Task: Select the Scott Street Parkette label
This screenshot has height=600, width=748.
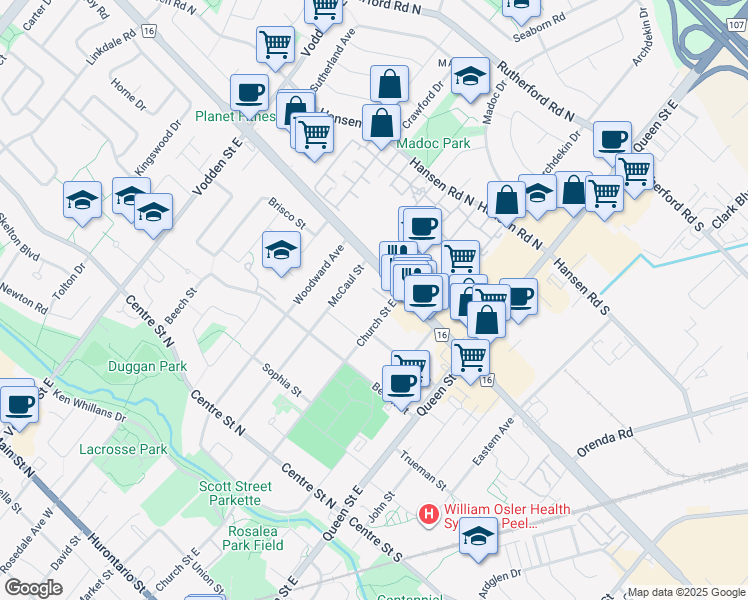Action: coord(230,493)
